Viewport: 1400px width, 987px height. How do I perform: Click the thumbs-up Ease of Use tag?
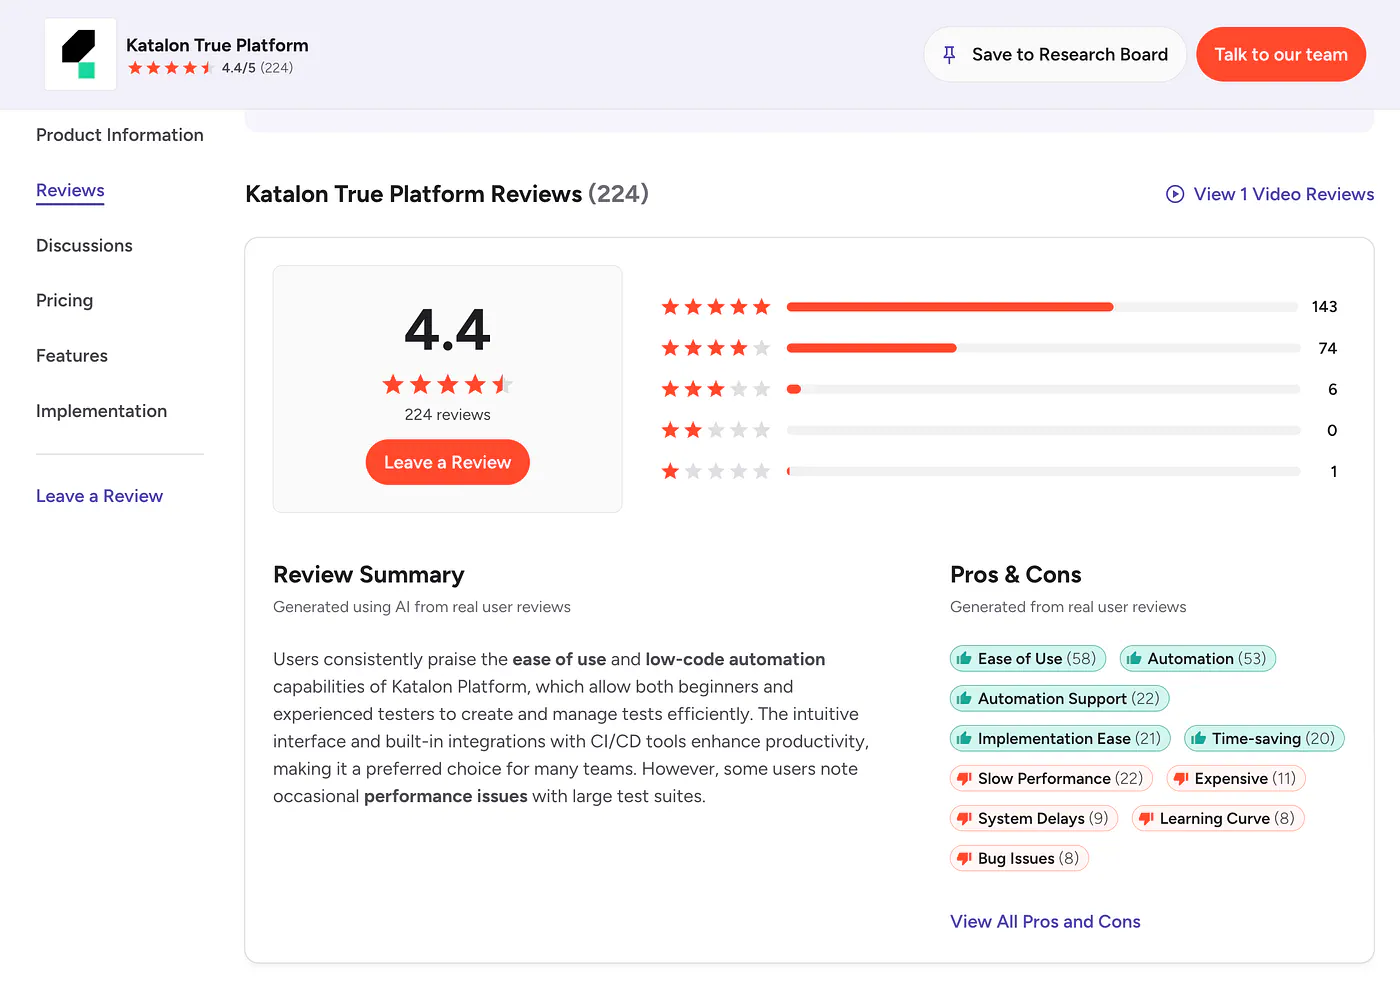[1027, 658]
